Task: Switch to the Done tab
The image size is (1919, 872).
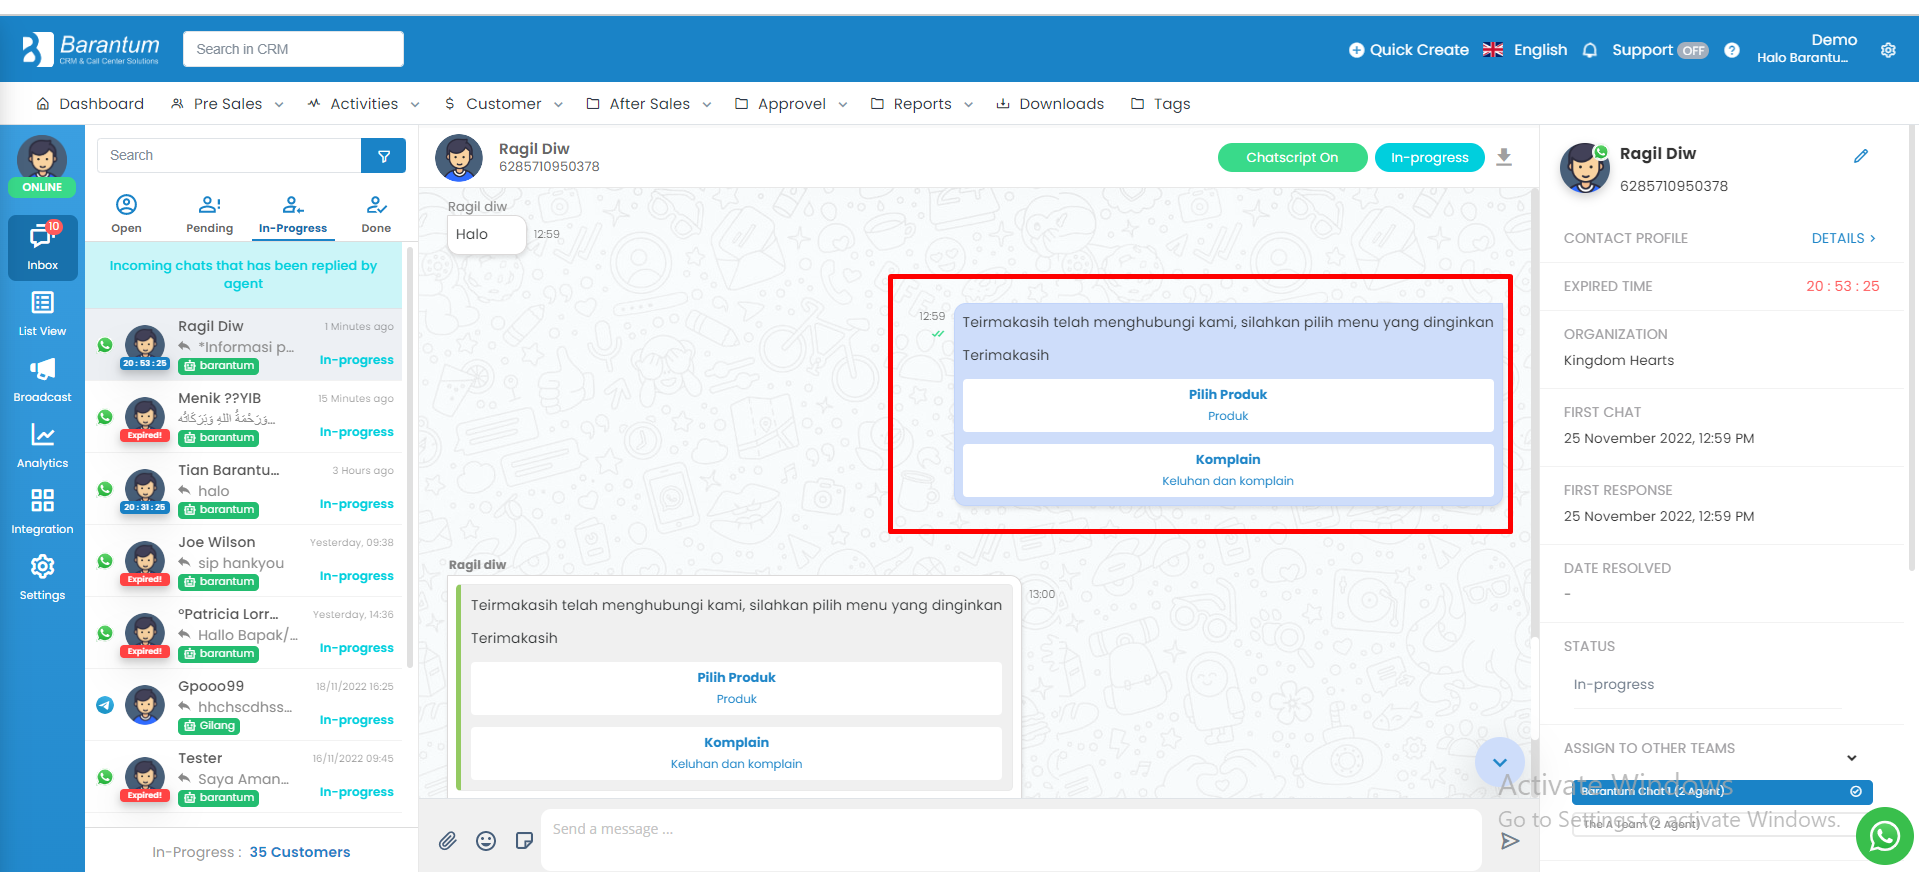Action: (x=376, y=215)
